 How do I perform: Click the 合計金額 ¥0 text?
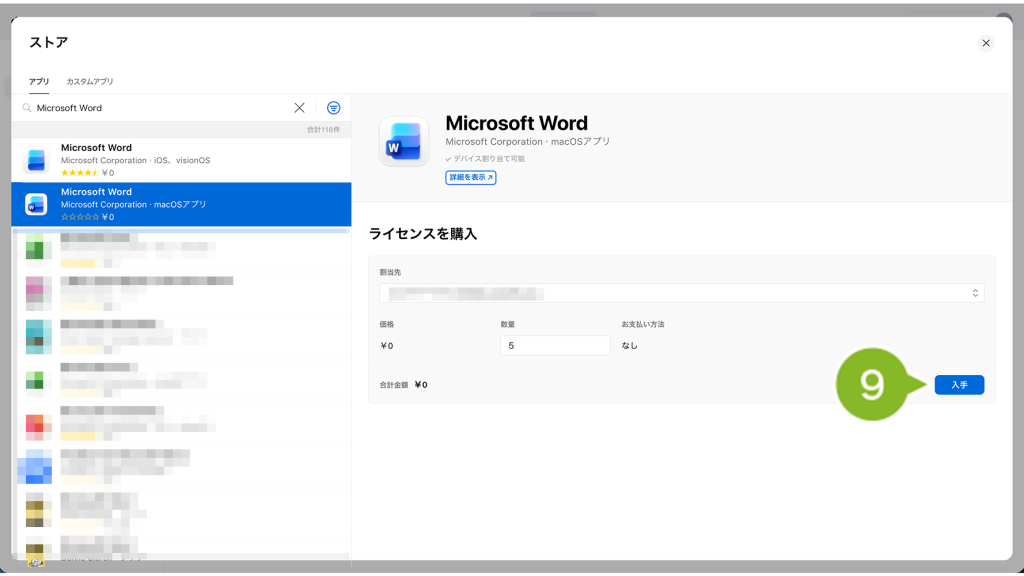[404, 385]
